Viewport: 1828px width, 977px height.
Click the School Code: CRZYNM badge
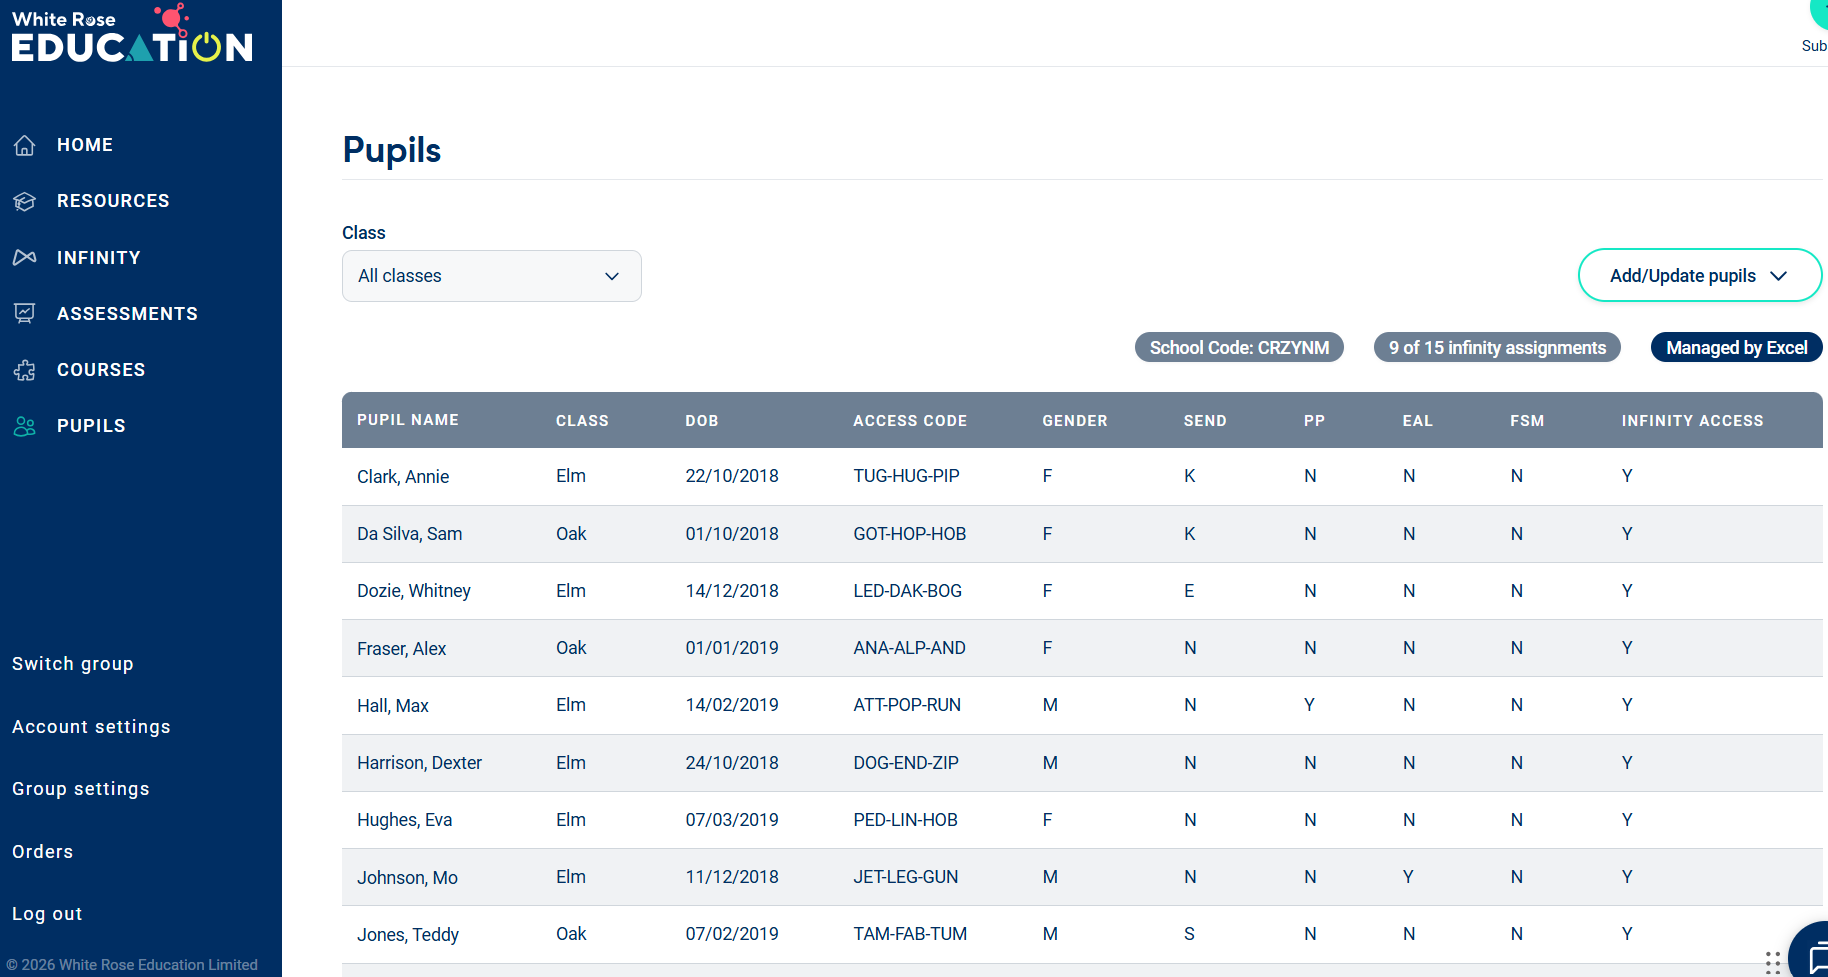[x=1239, y=348]
